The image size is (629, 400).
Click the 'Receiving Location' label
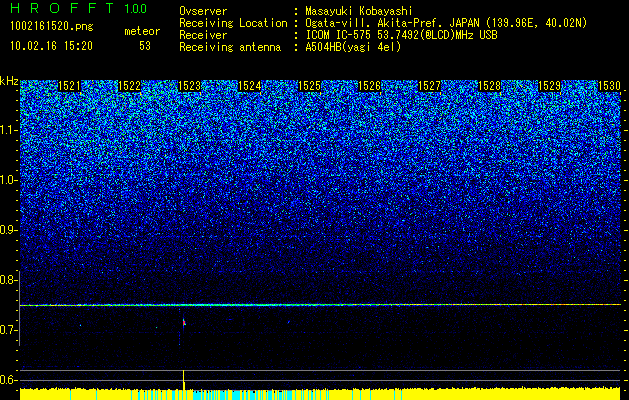[233, 24]
